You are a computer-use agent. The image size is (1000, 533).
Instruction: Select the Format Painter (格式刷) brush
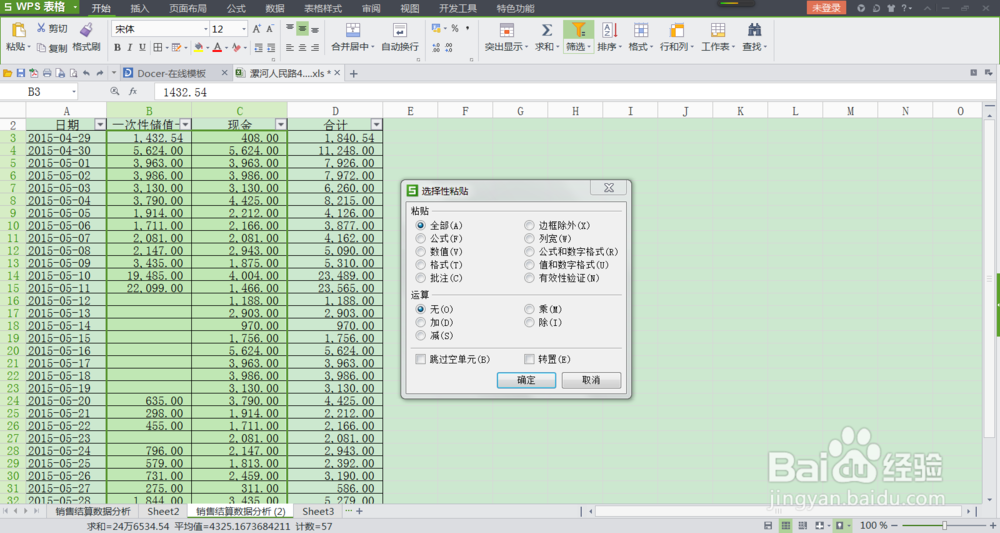pos(86,30)
